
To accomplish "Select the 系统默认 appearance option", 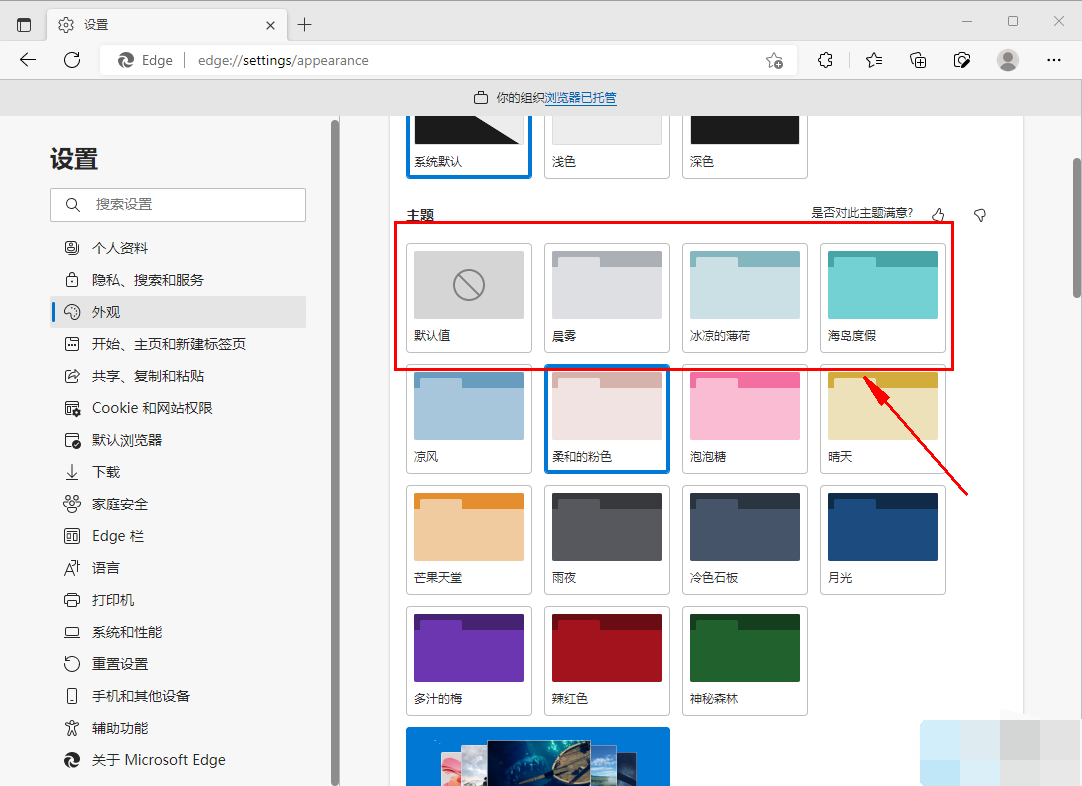I will click(x=468, y=145).
